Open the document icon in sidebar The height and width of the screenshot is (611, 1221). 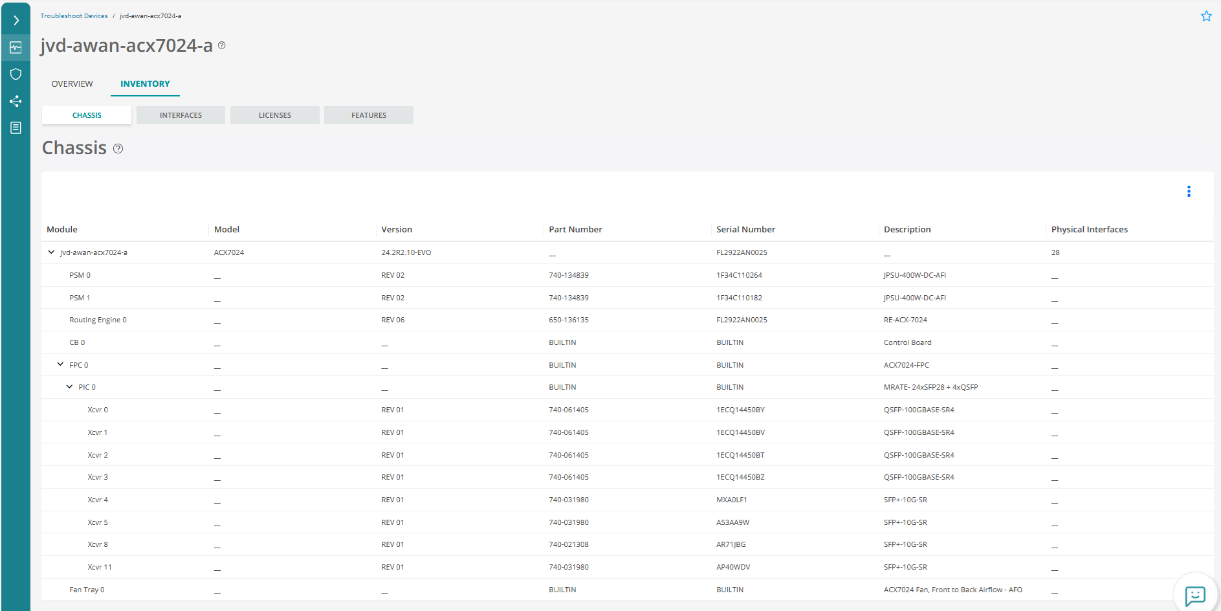[x=15, y=128]
